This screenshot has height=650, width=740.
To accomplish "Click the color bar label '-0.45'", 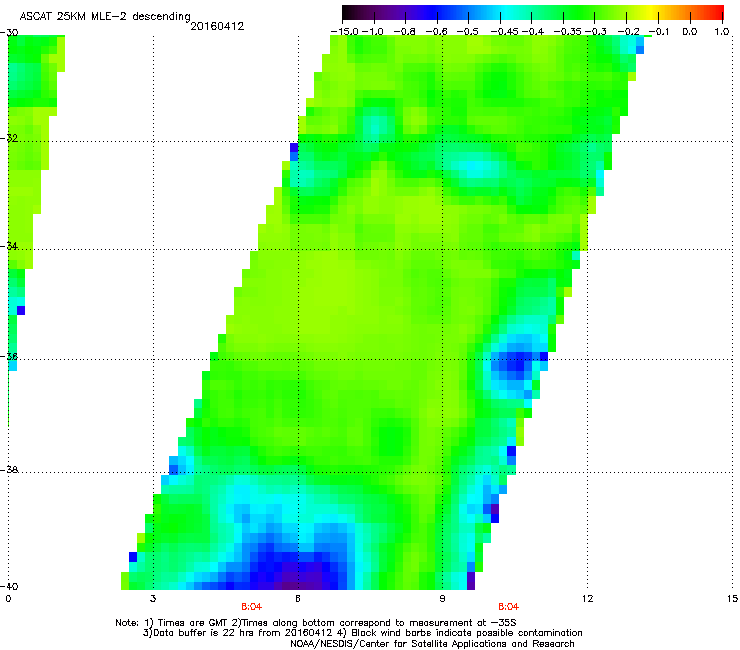I will [x=505, y=32].
